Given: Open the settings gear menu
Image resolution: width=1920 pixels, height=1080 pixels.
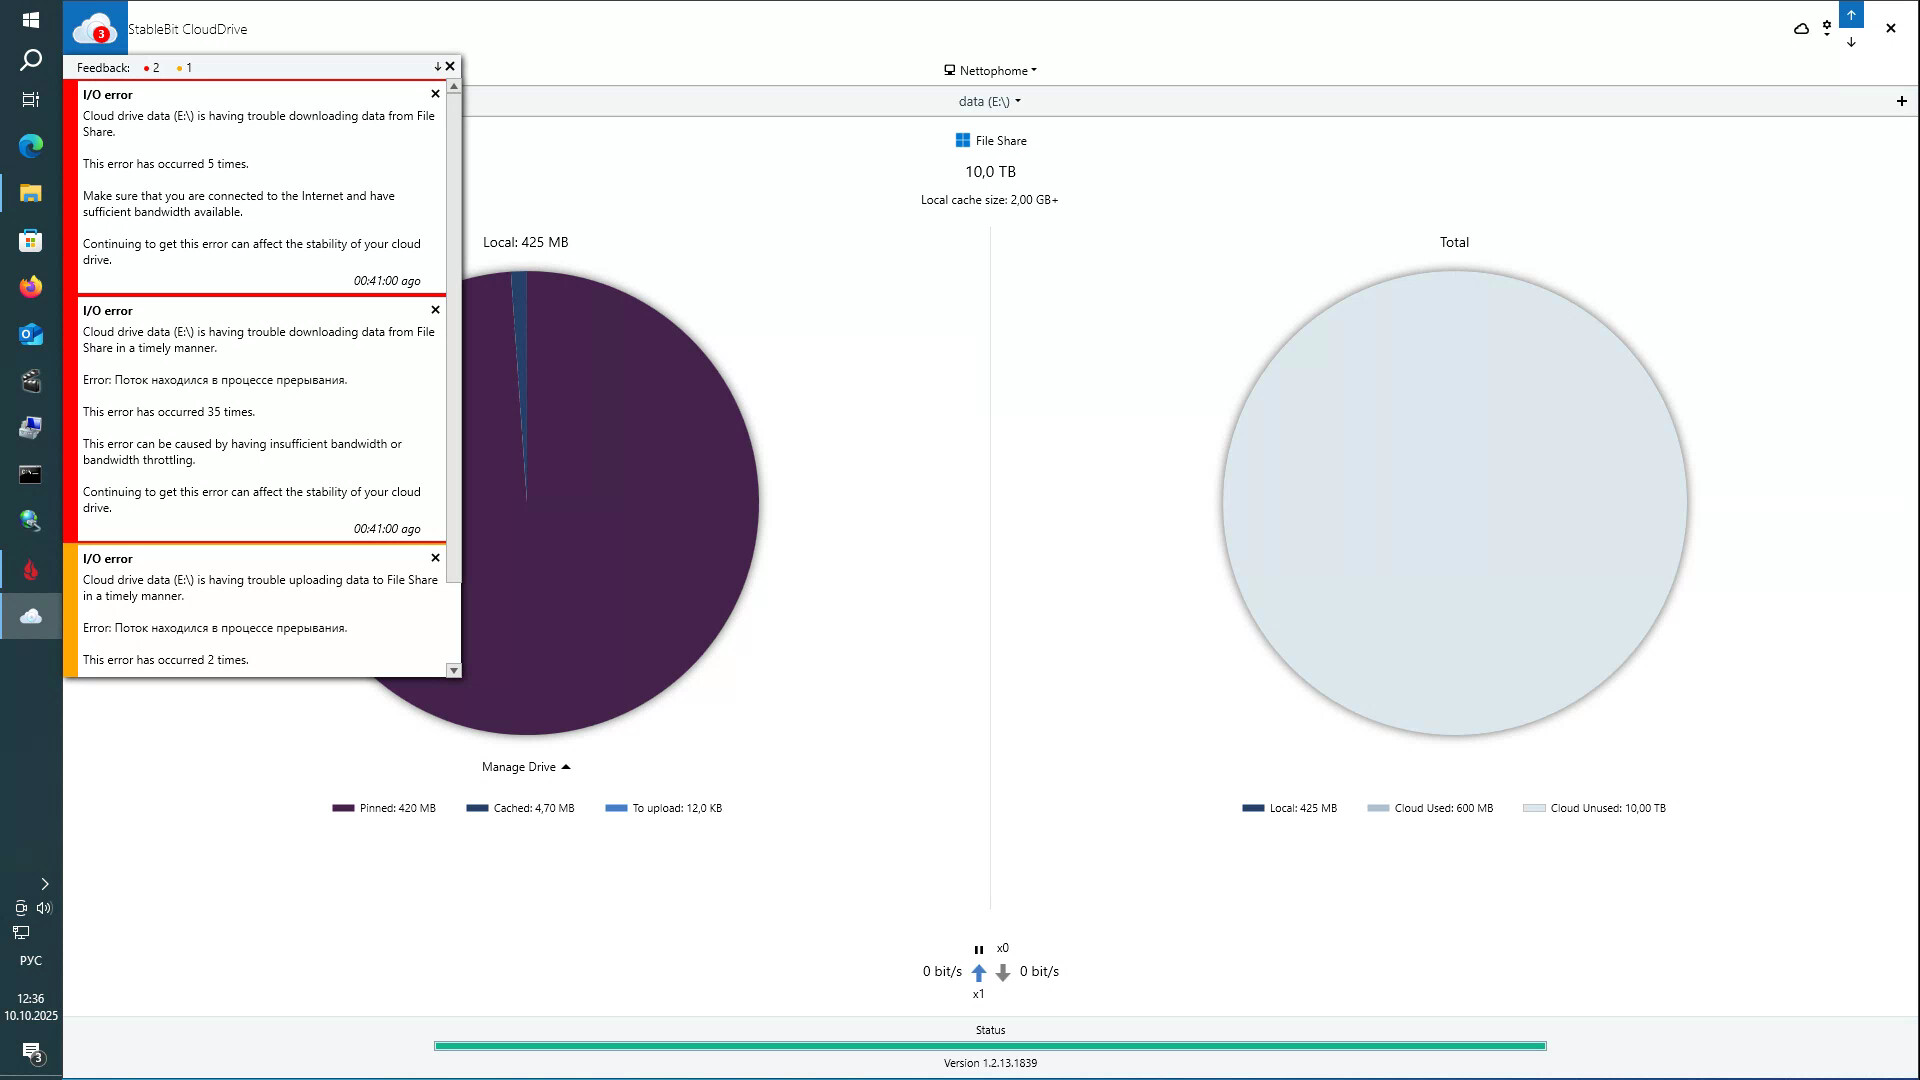Looking at the screenshot, I should point(1827,29).
